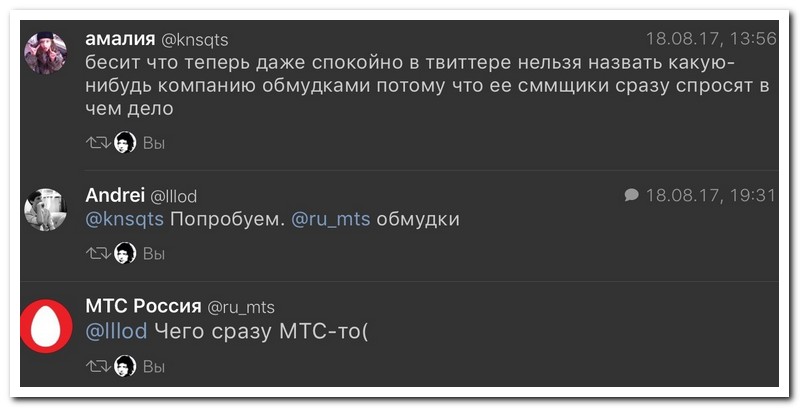
Task: Open the Andrei display name
Action: point(115,195)
